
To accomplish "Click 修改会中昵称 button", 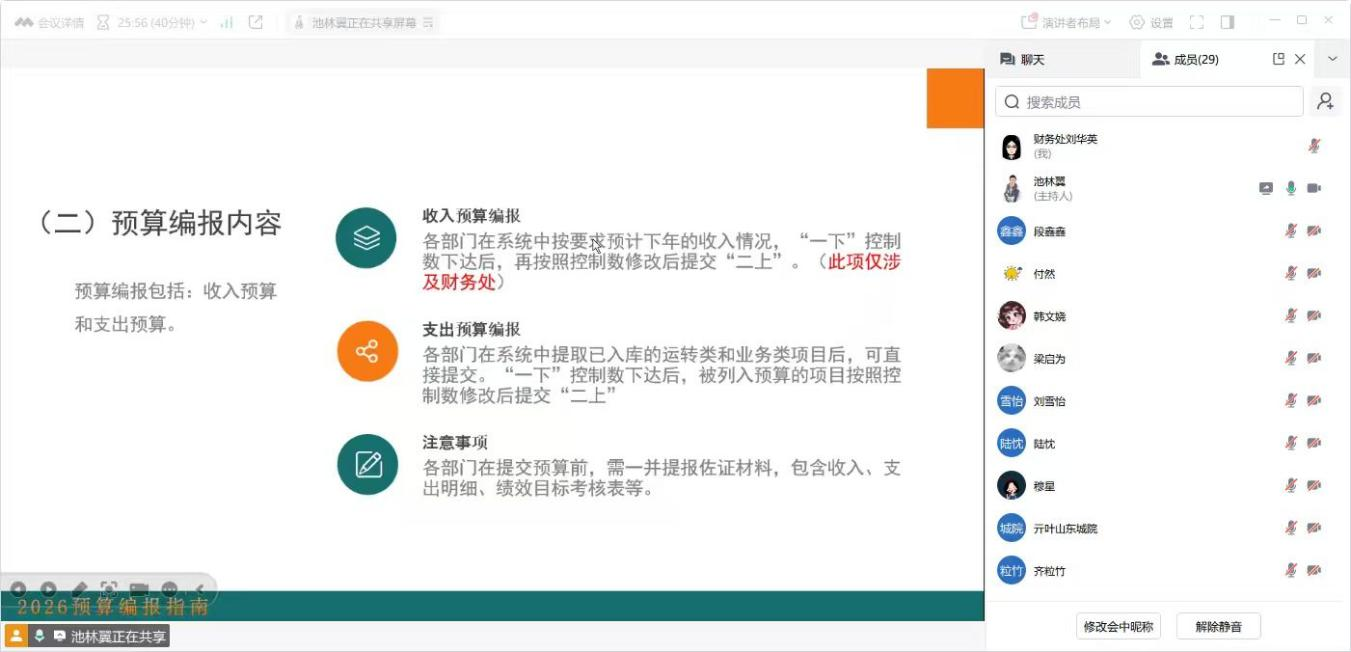I will click(1118, 627).
